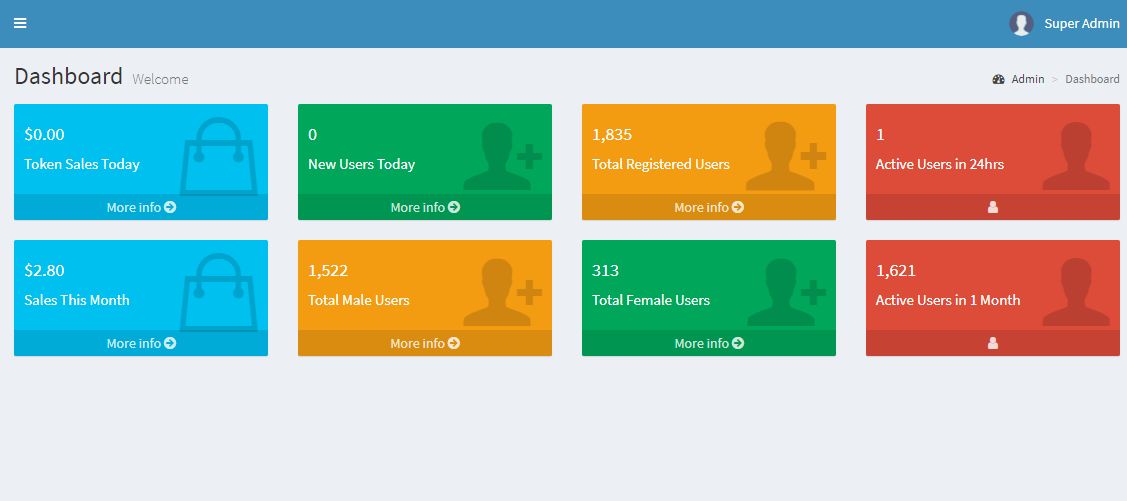Go to Admin in the breadcrumb
Image resolution: width=1127 pixels, height=501 pixels.
pos(1028,79)
